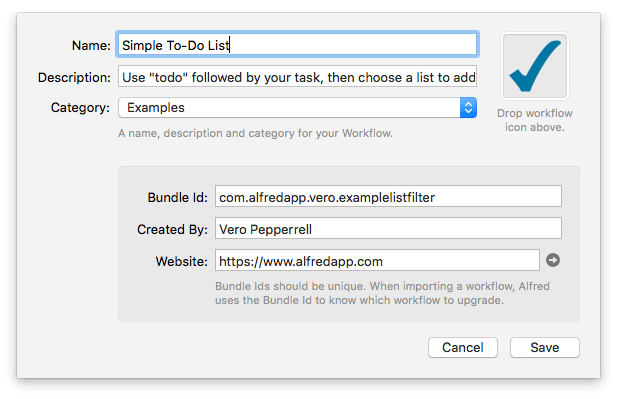Select the Created By field
Image resolution: width=617 pixels, height=399 pixels.
[x=388, y=229]
